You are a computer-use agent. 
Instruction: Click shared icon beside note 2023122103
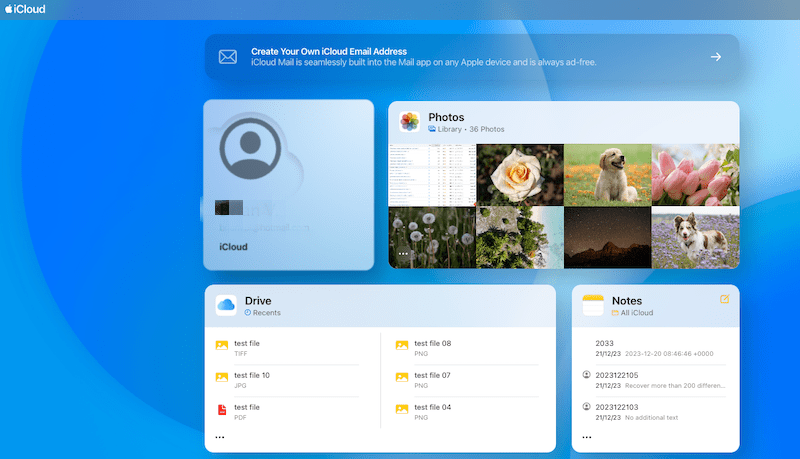[587, 406]
